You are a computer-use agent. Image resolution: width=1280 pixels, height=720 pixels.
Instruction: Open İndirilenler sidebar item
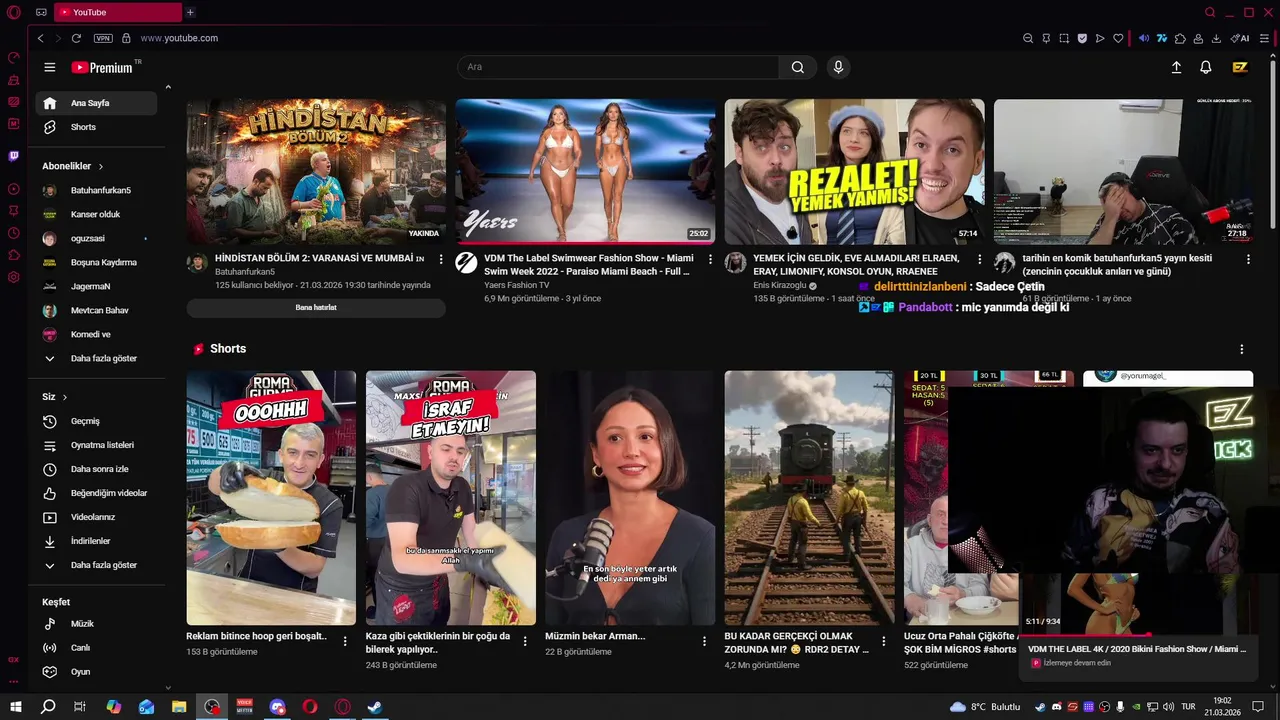click(x=96, y=541)
